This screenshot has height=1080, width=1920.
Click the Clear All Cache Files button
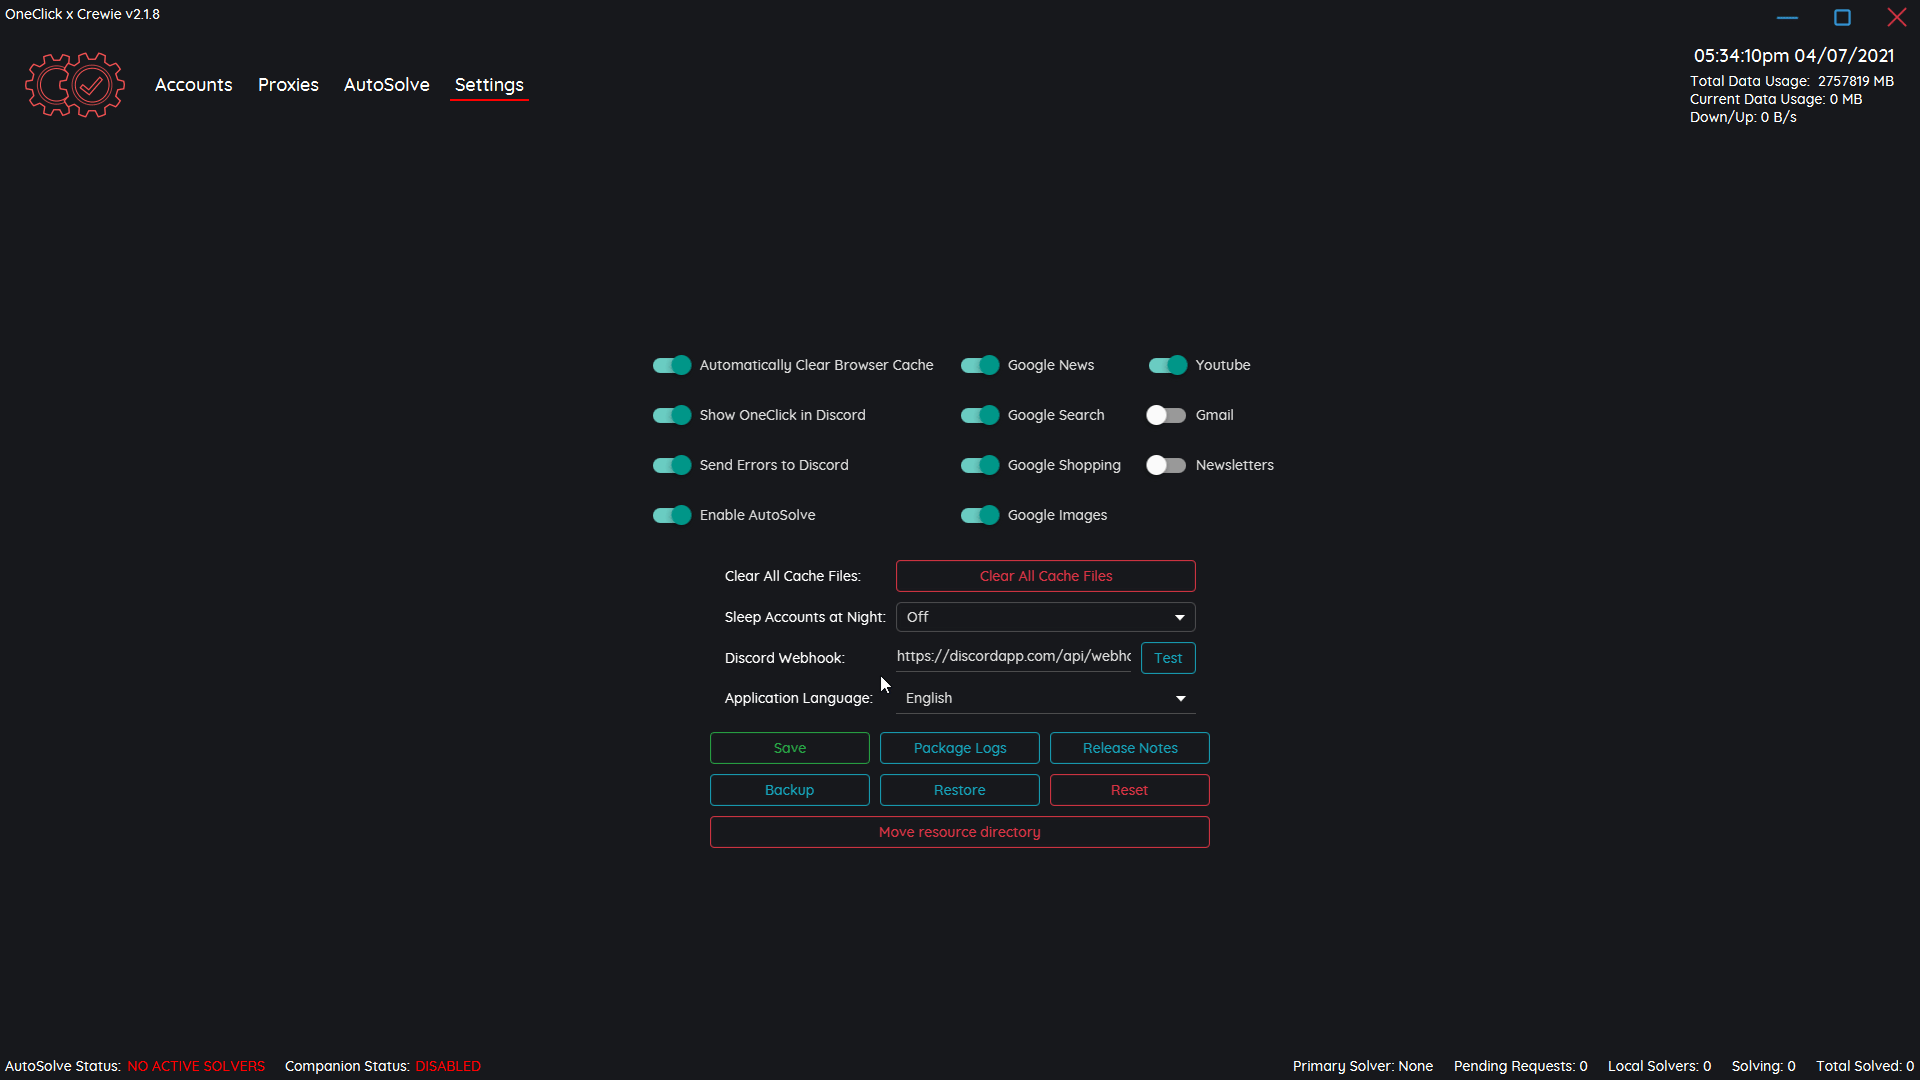pos(1046,575)
